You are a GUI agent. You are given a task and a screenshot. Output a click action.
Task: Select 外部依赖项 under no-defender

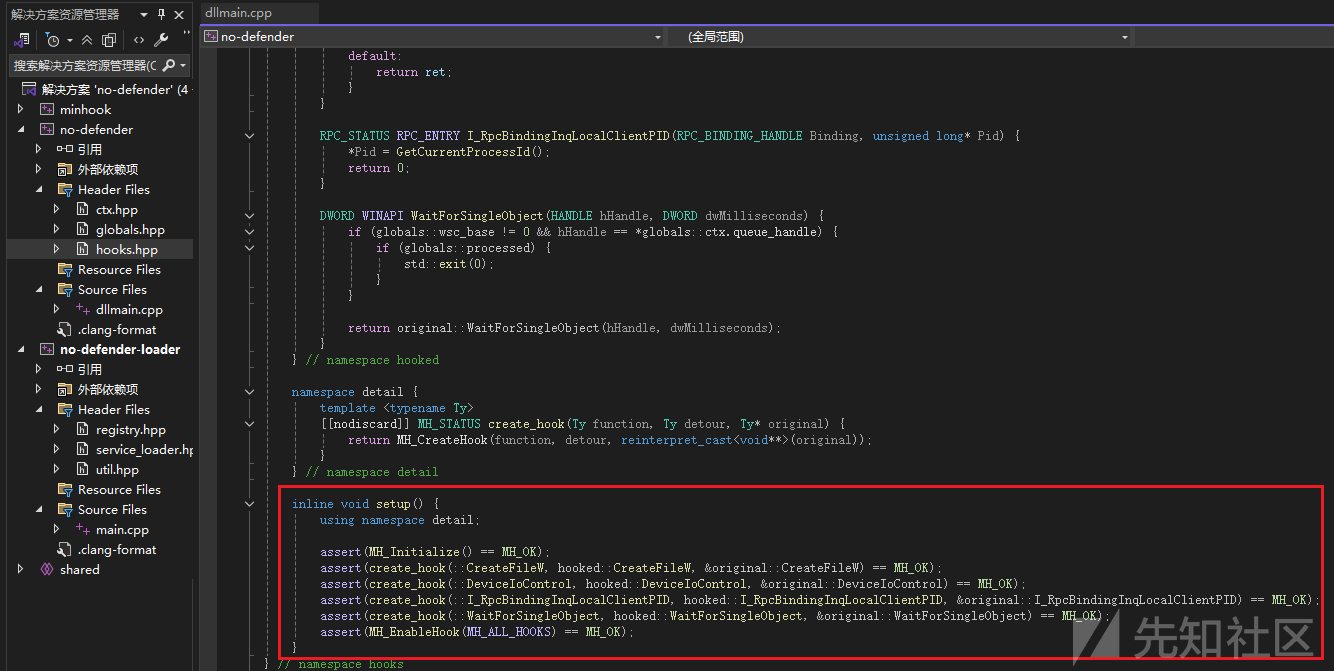tap(108, 169)
